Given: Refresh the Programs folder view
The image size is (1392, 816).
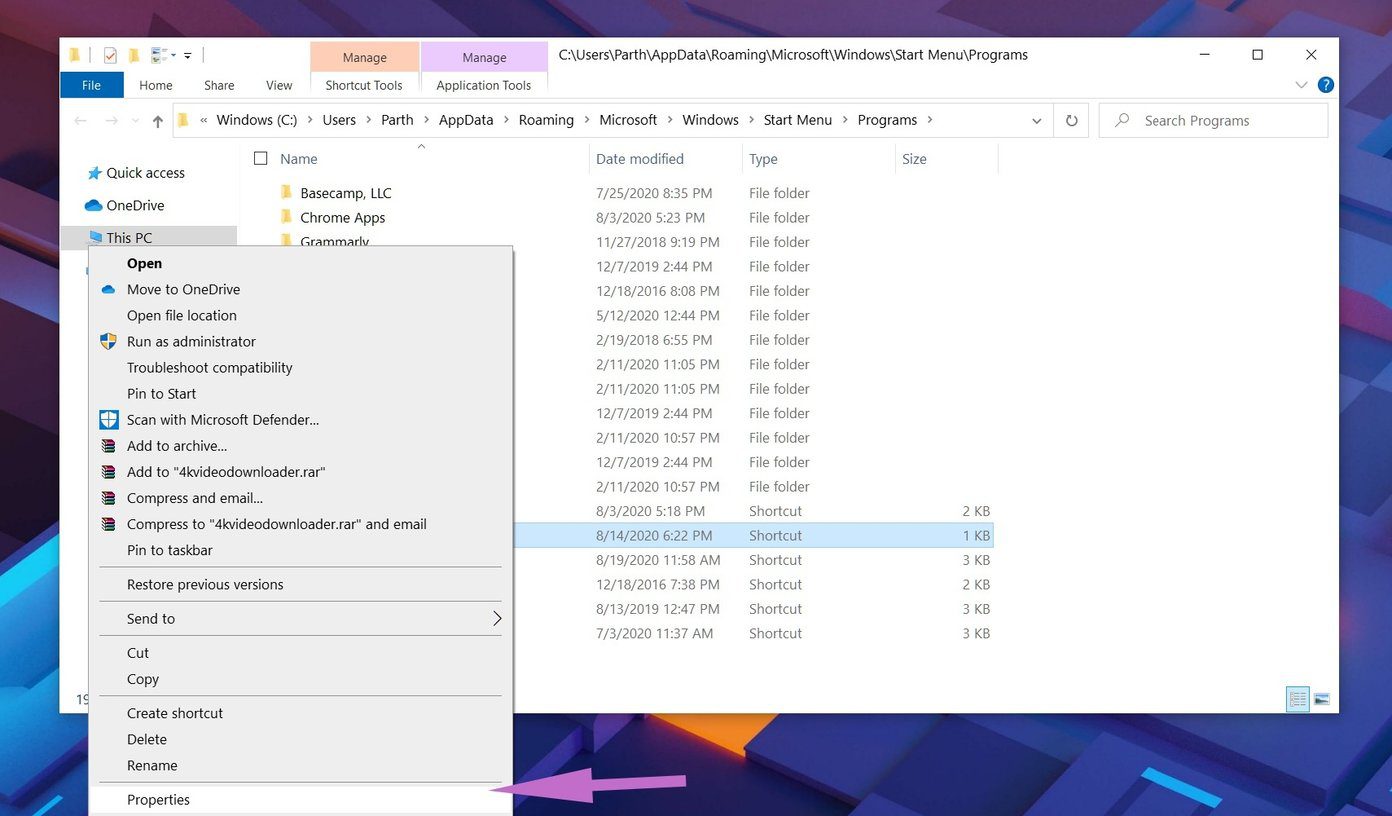Looking at the screenshot, I should tap(1071, 120).
